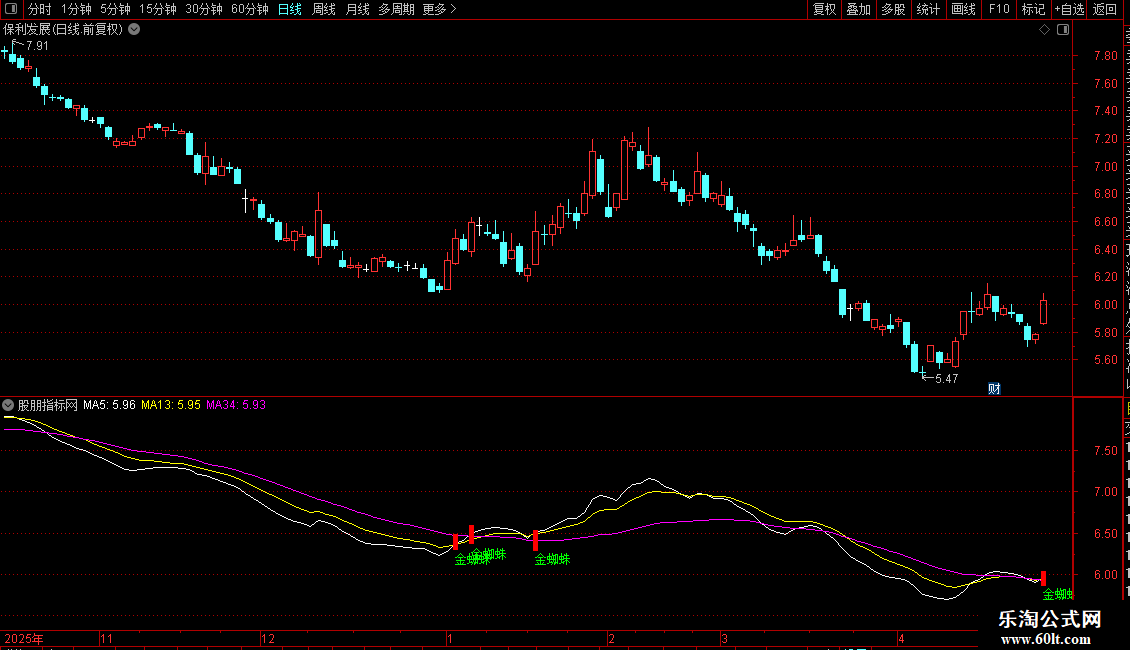The height and width of the screenshot is (650, 1130).
Task: Click the 叠加 overlay button
Action: (858, 9)
